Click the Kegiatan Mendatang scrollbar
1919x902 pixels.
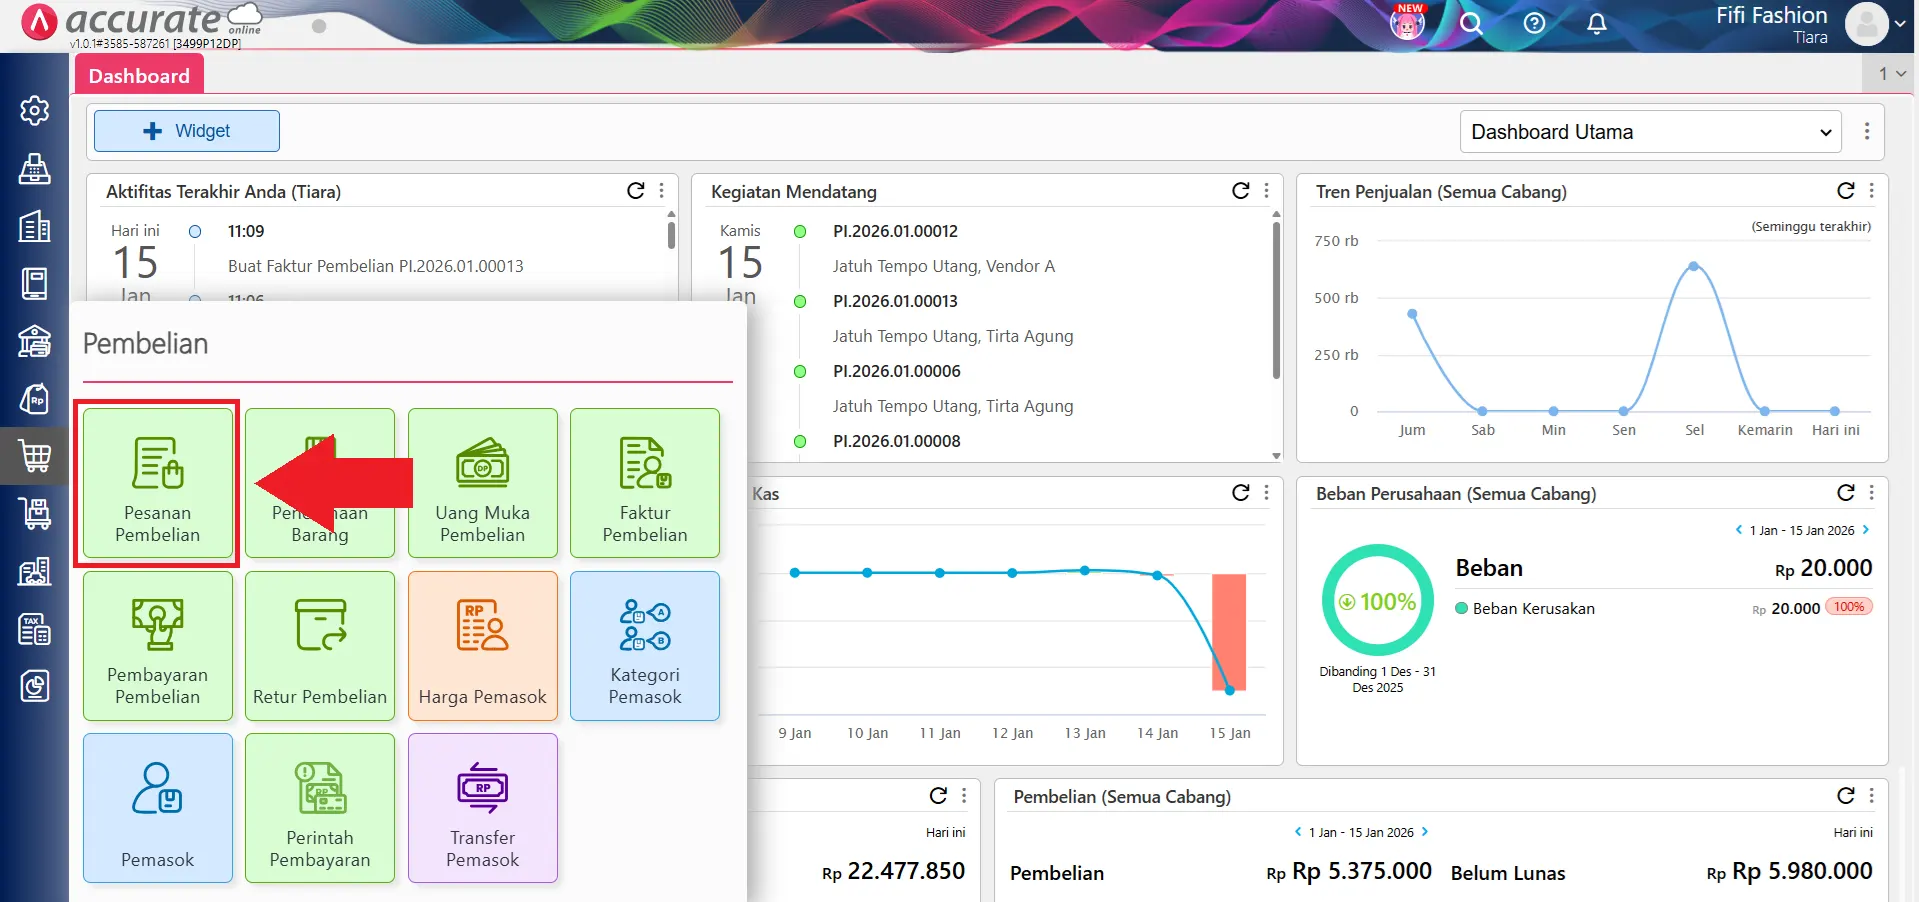1276,300
